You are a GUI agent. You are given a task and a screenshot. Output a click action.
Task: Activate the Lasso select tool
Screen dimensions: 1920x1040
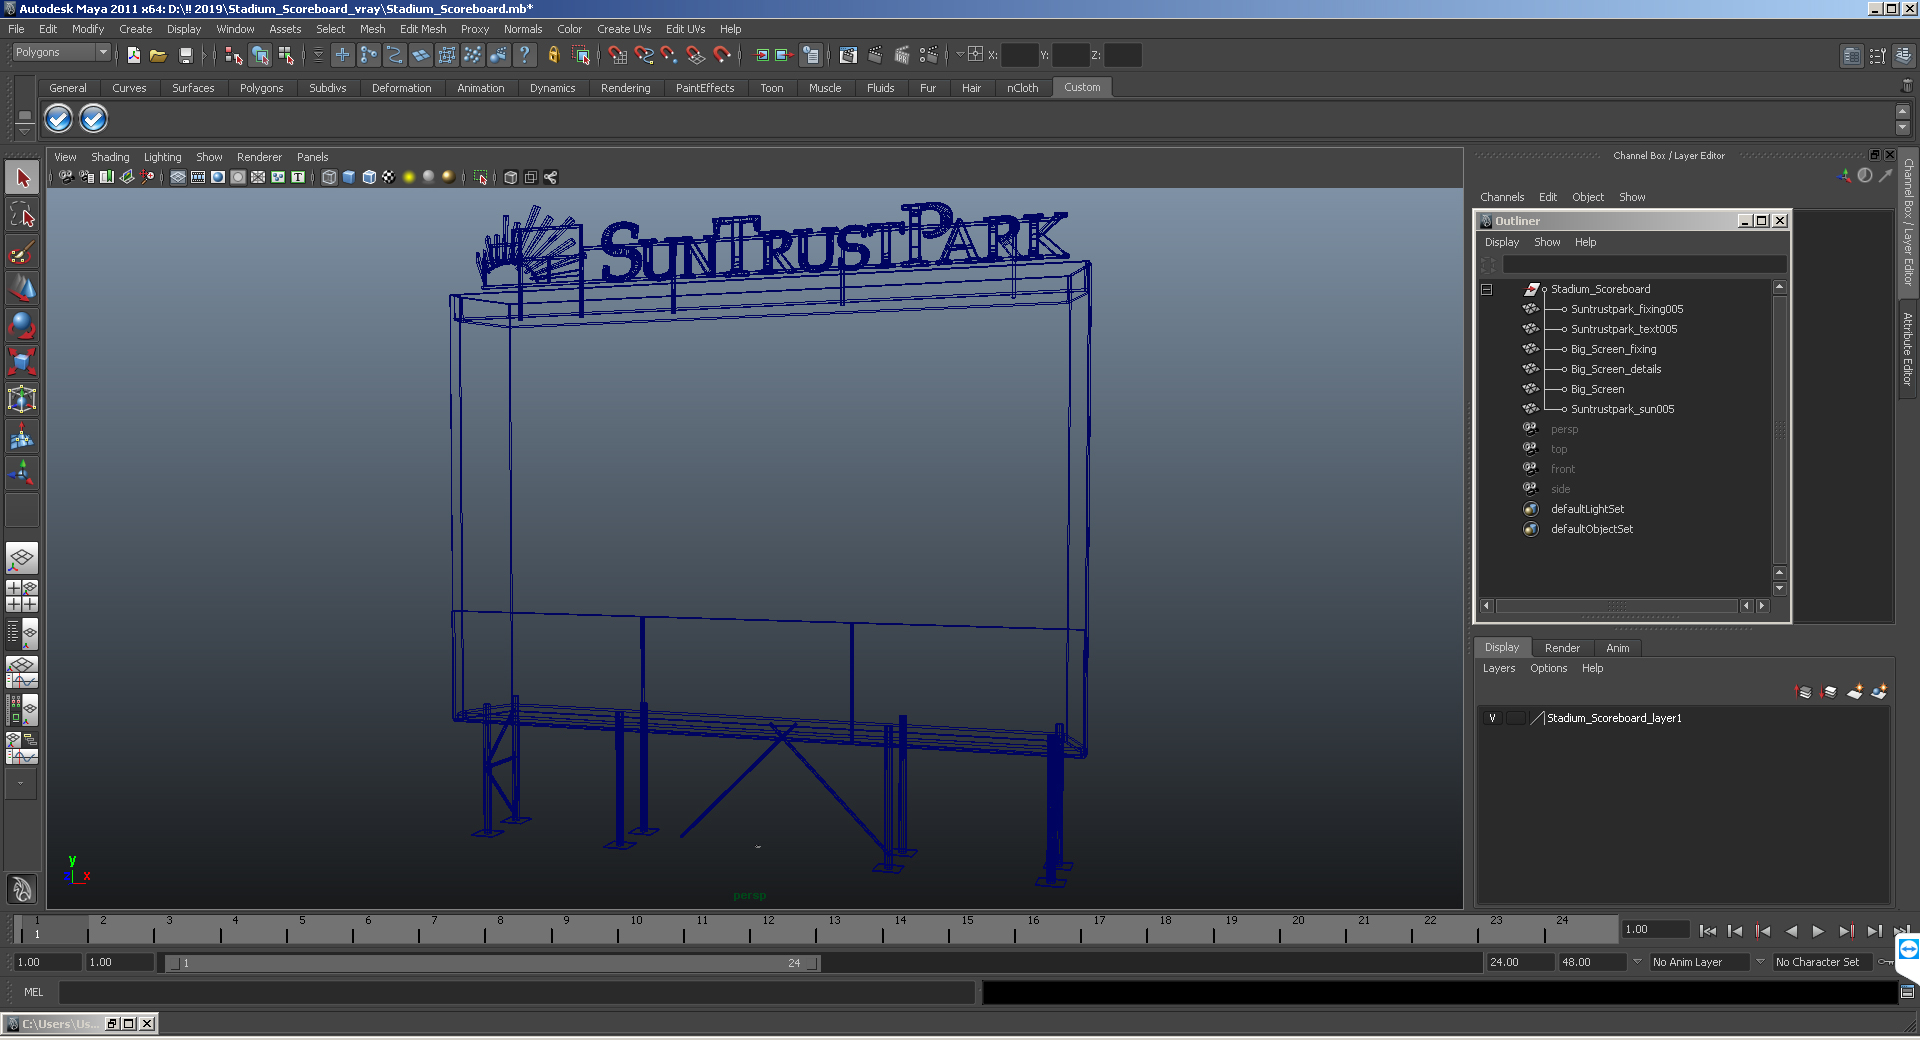pos(22,215)
